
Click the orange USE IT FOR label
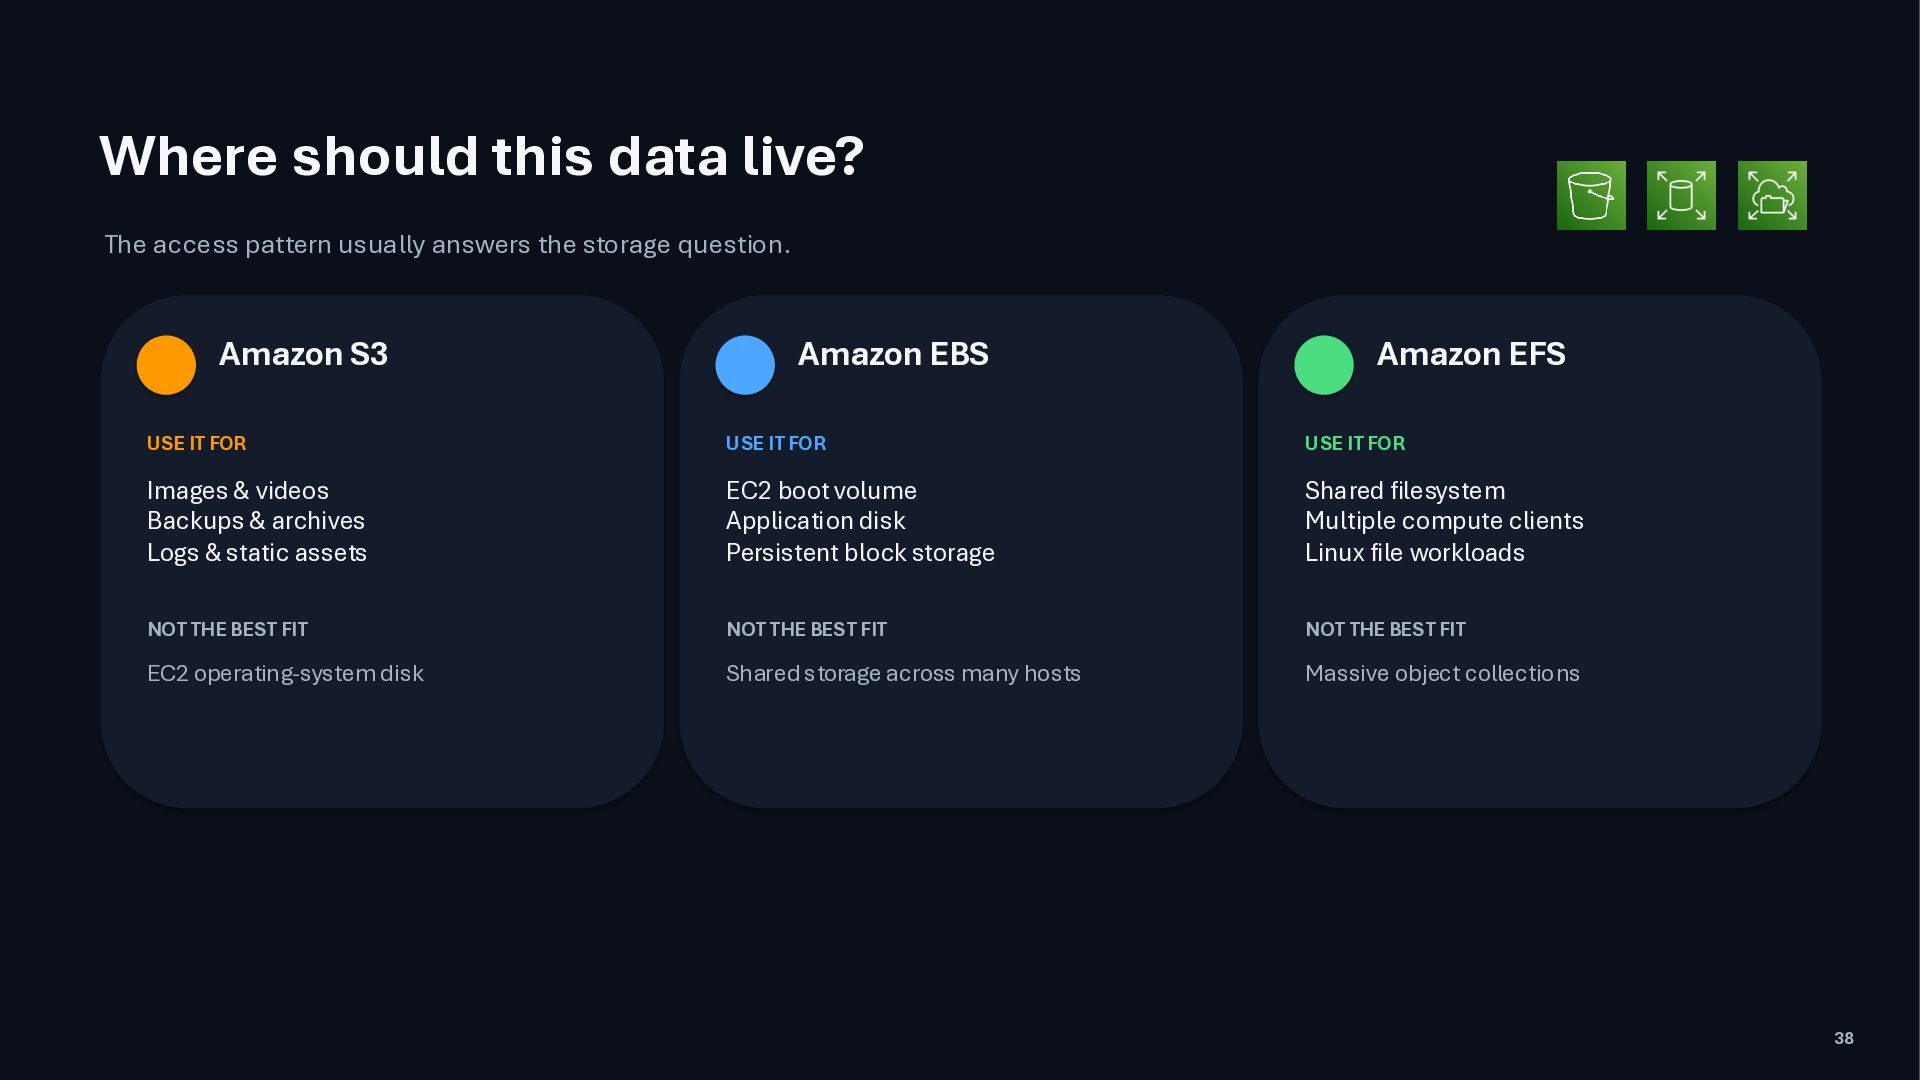pos(196,443)
